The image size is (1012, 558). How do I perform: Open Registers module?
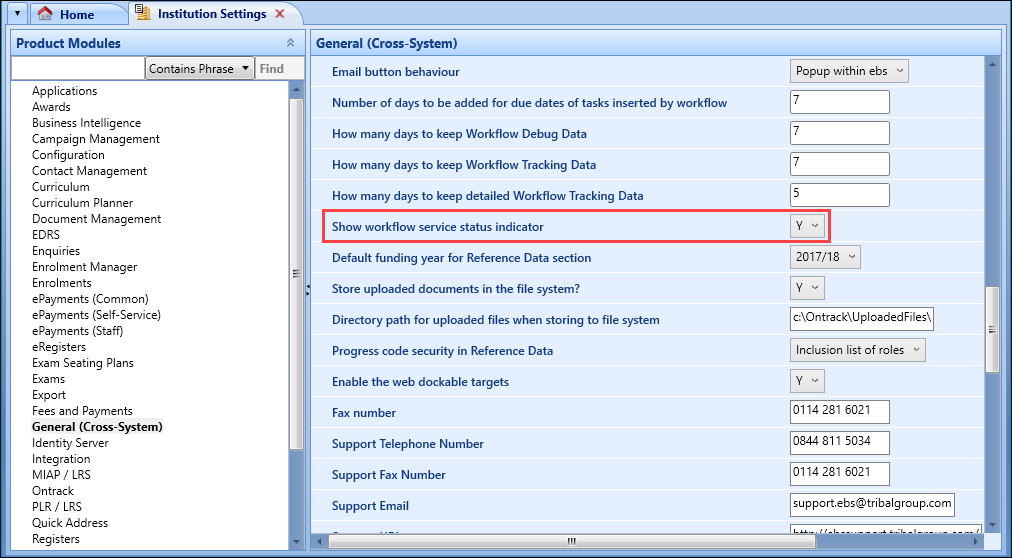click(x=56, y=539)
